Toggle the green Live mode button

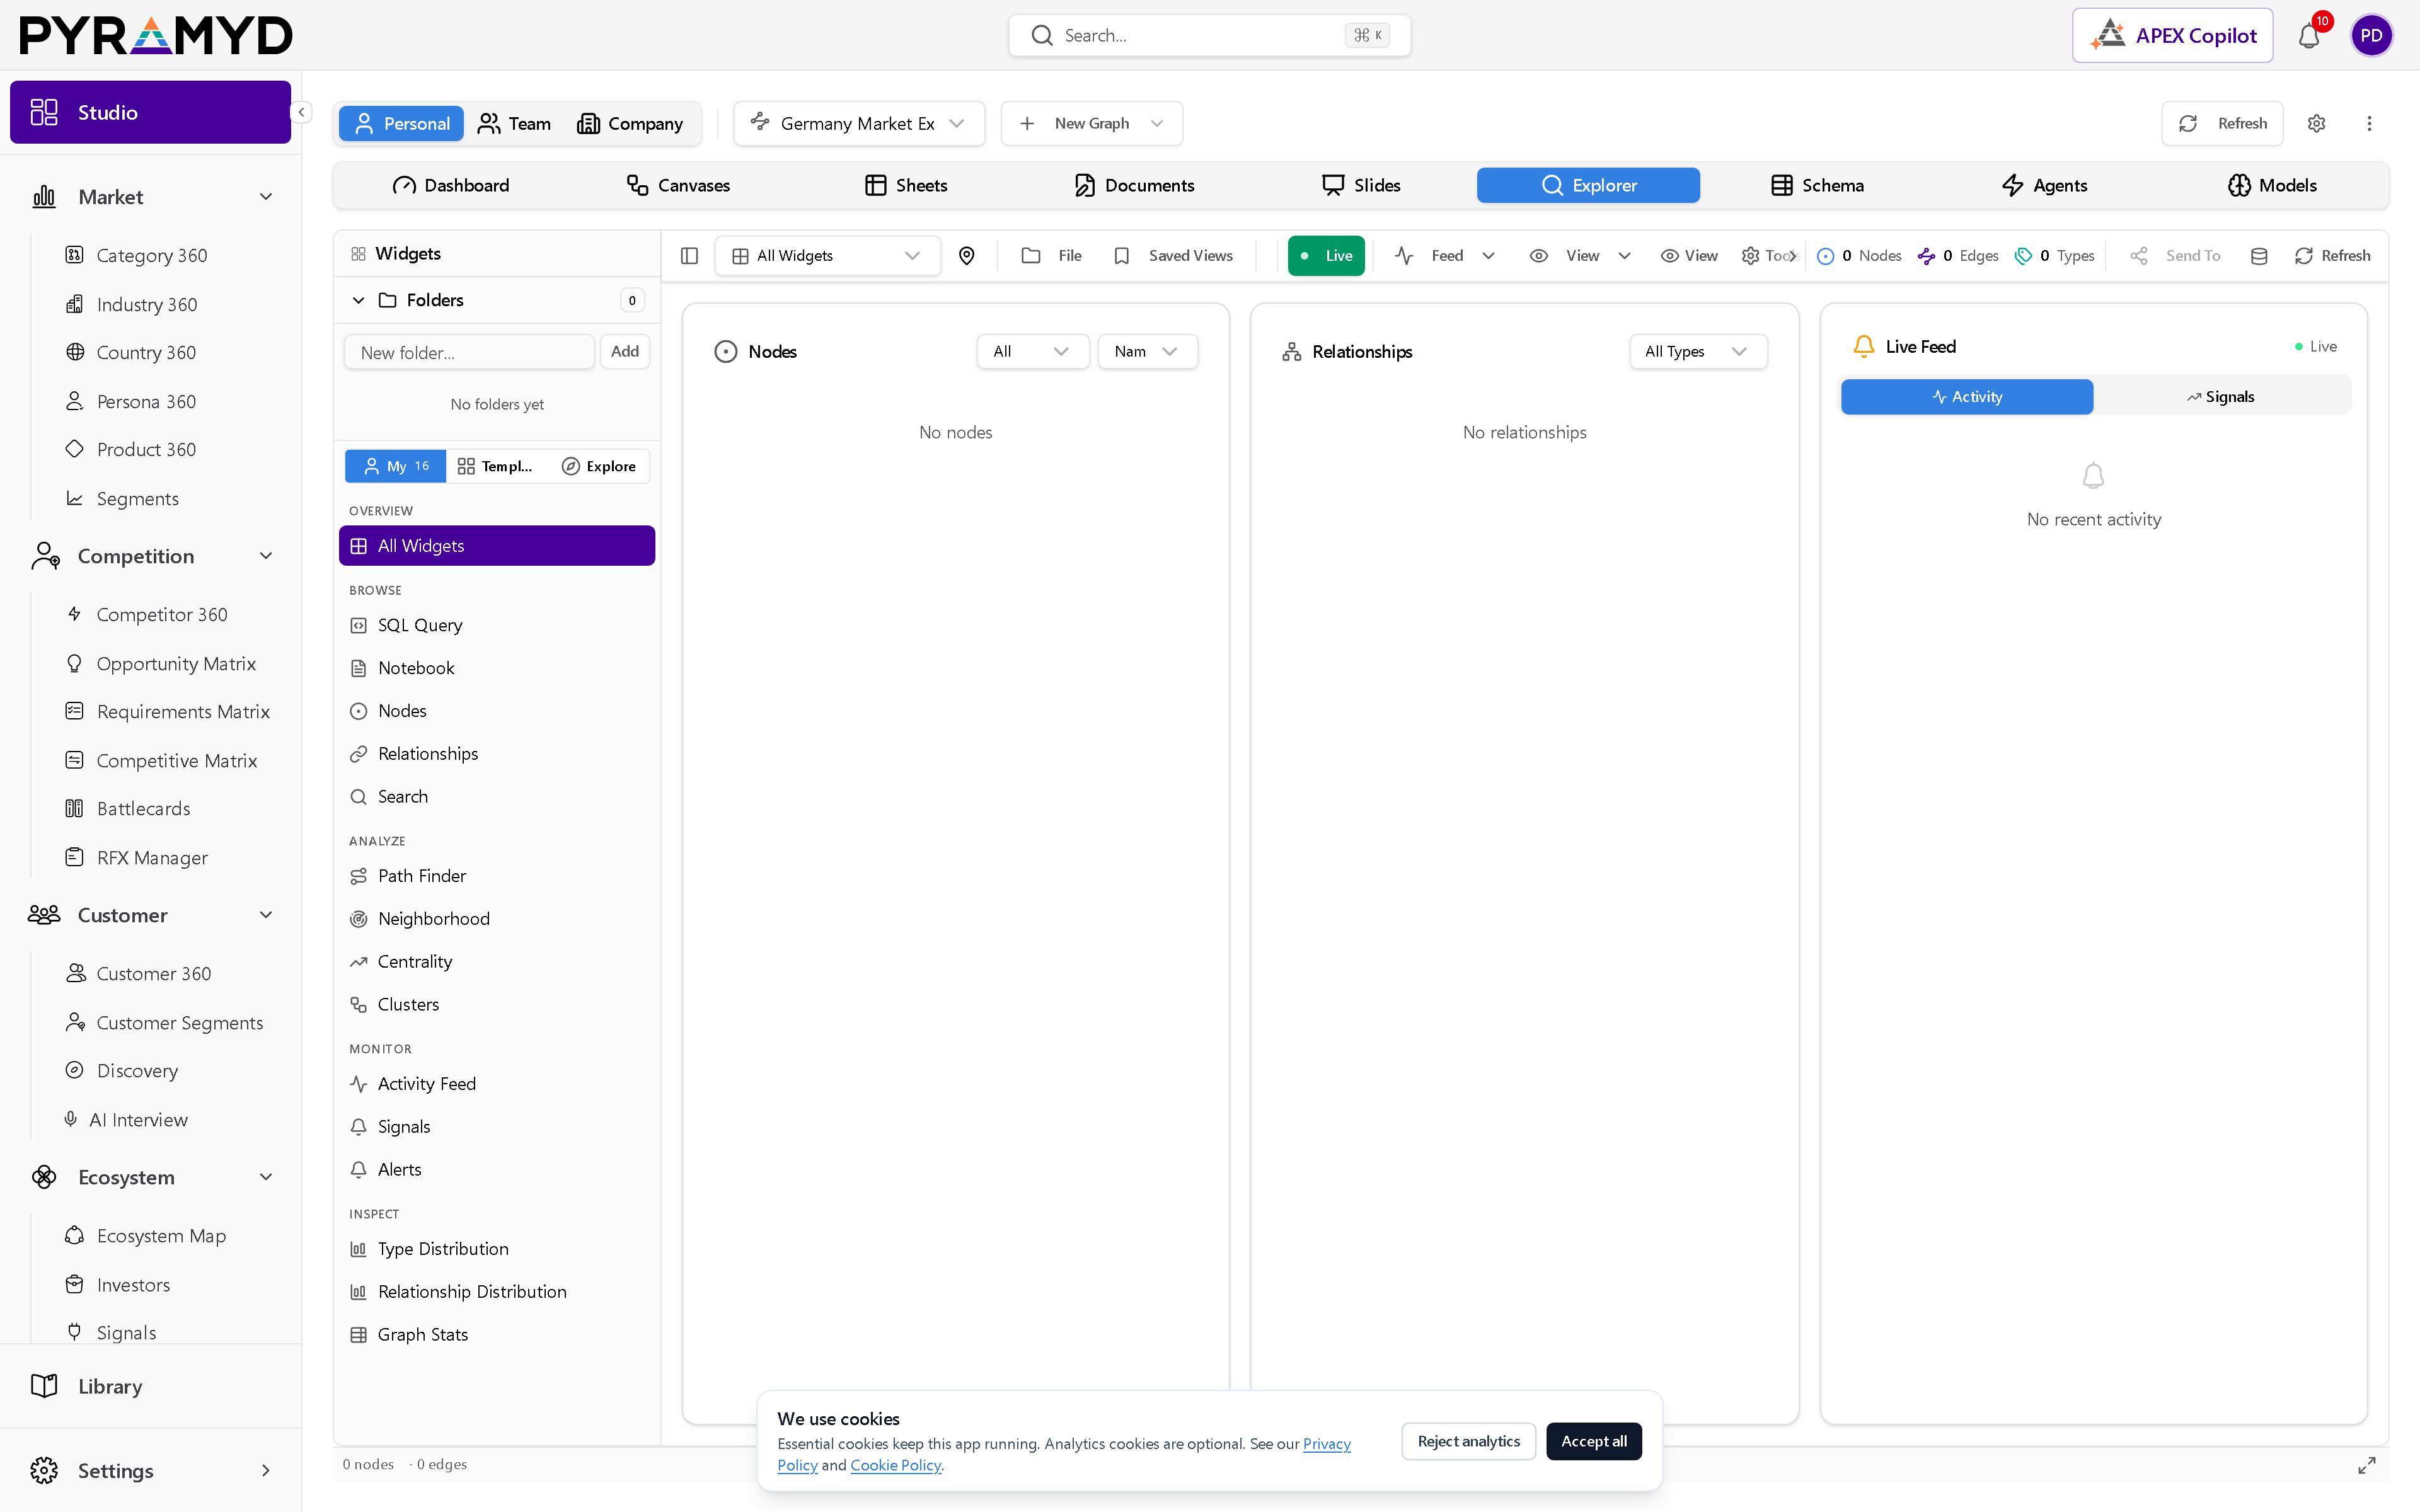point(1326,256)
